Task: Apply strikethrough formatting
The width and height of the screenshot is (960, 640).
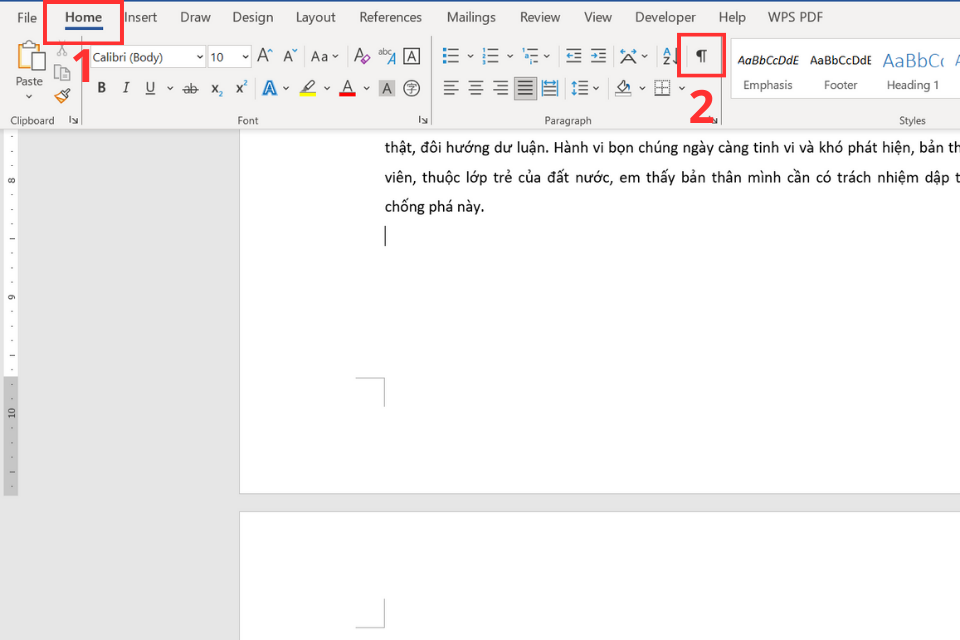Action: coord(190,88)
